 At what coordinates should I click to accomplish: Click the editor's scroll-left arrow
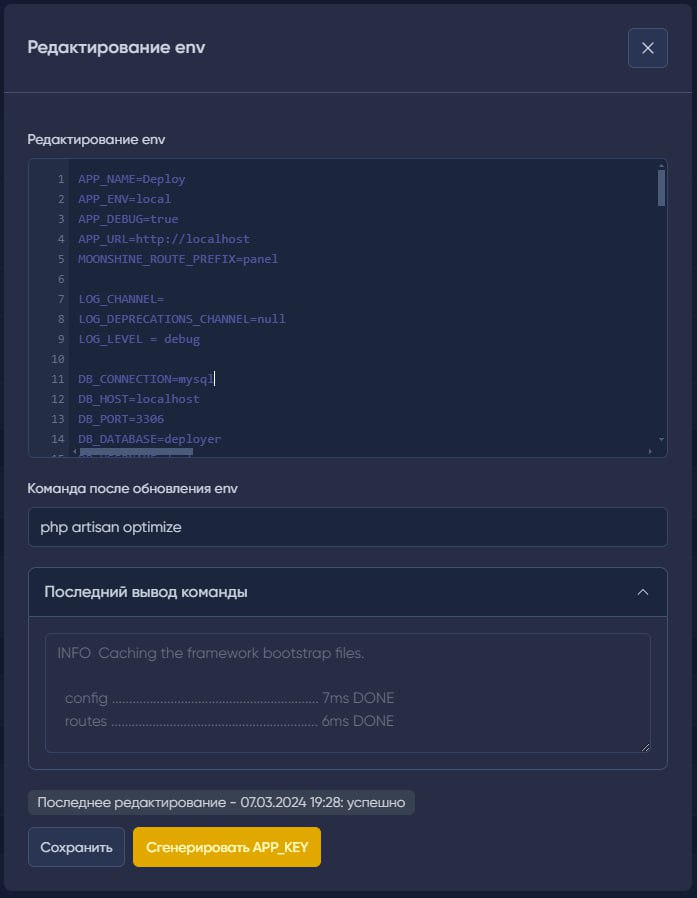pyautogui.click(x=74, y=452)
